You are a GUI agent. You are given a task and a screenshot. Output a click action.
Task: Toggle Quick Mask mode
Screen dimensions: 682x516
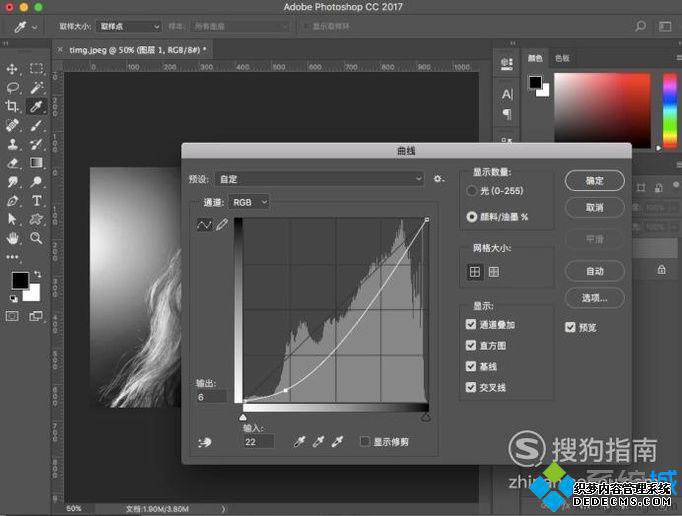click(x=12, y=316)
